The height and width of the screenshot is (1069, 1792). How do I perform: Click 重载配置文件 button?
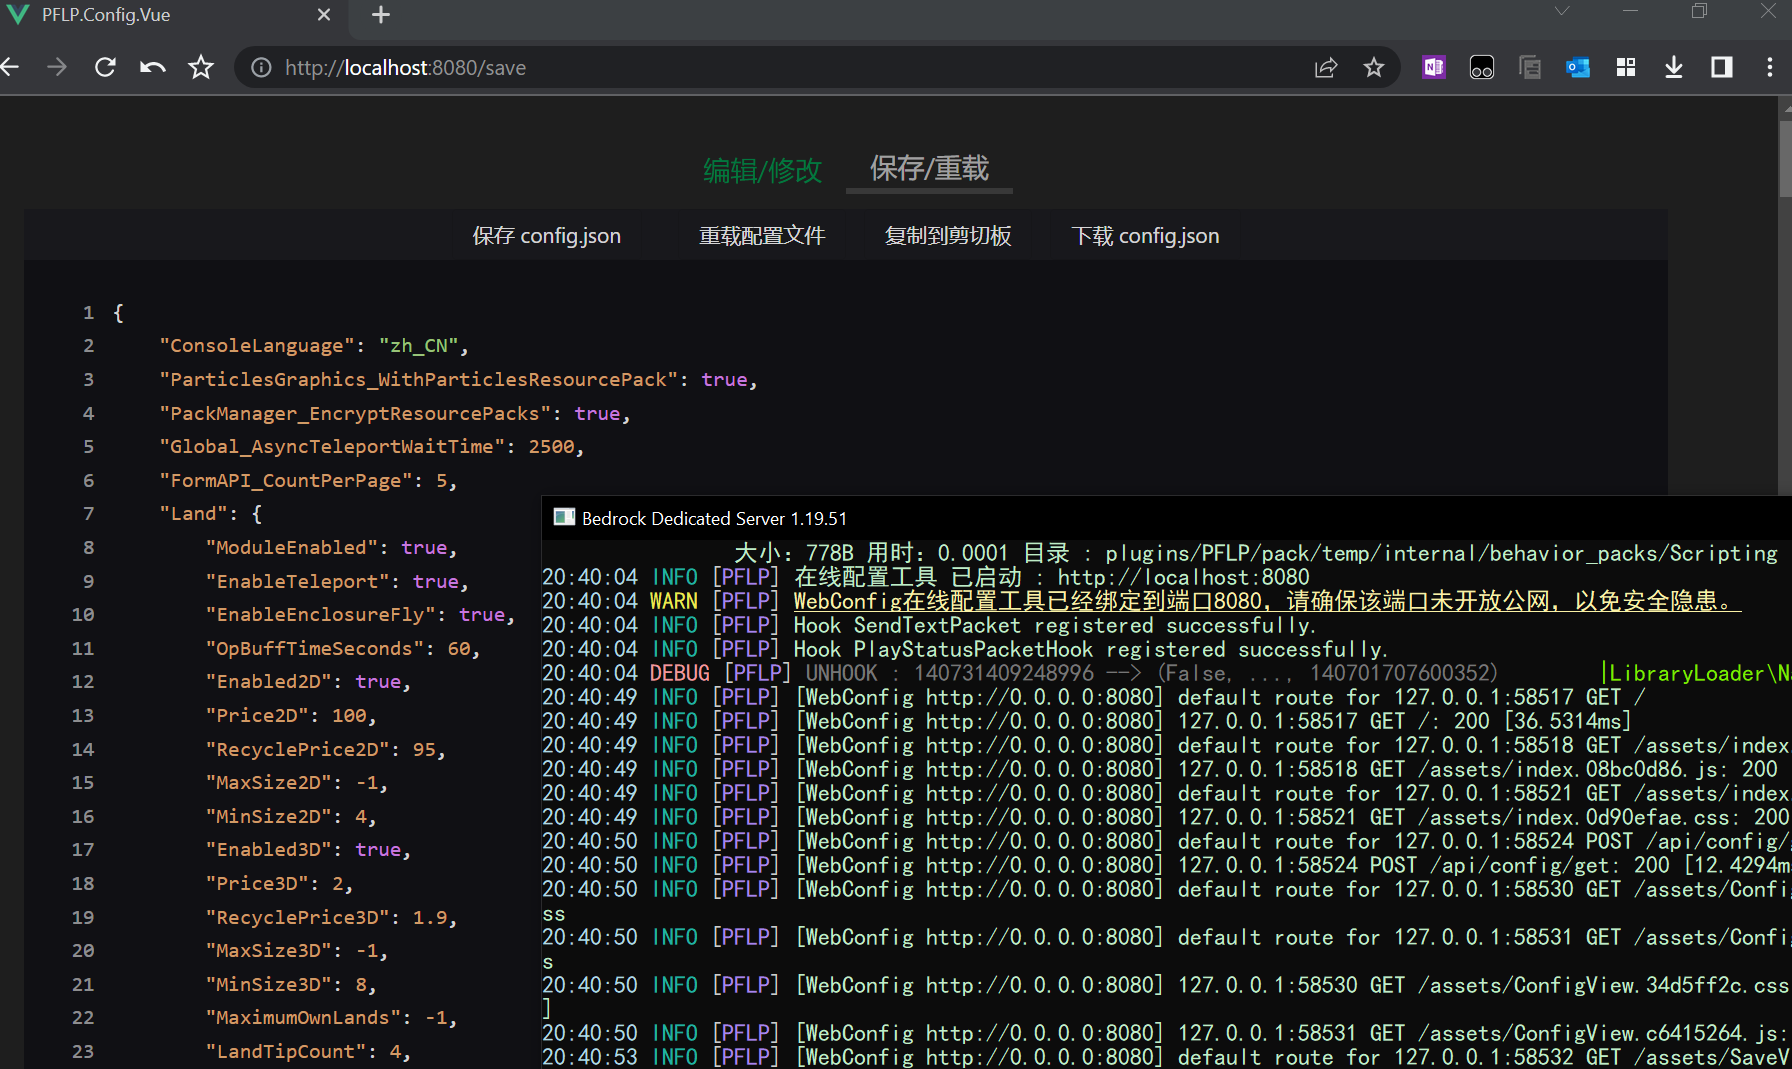click(762, 236)
